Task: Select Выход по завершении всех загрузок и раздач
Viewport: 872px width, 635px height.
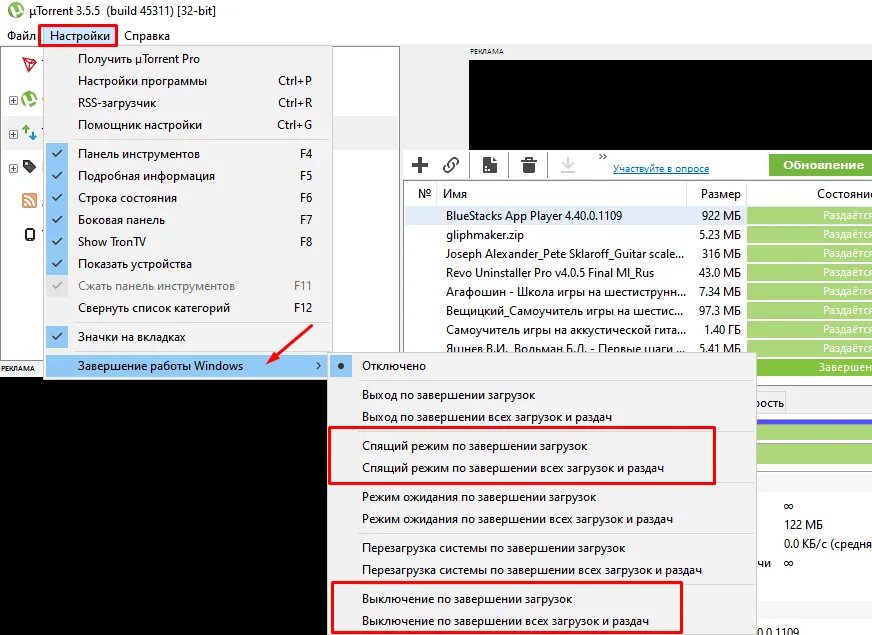Action: click(542, 417)
